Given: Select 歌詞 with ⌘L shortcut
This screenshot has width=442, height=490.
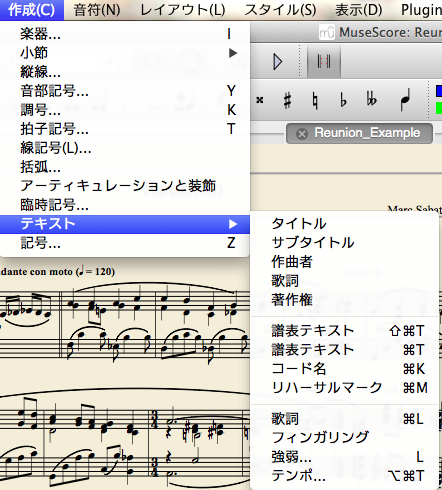Looking at the screenshot, I should point(345,419).
